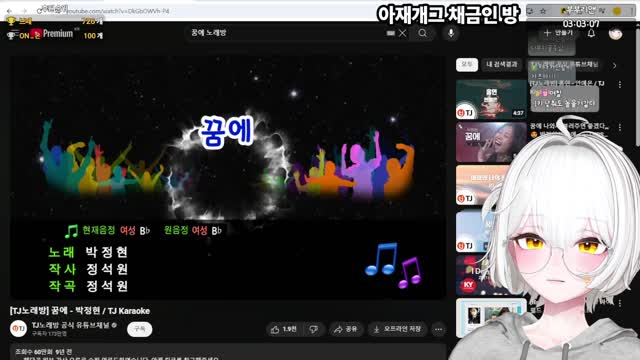
Task: Like the video with thumbs-up
Action: pos(284,329)
